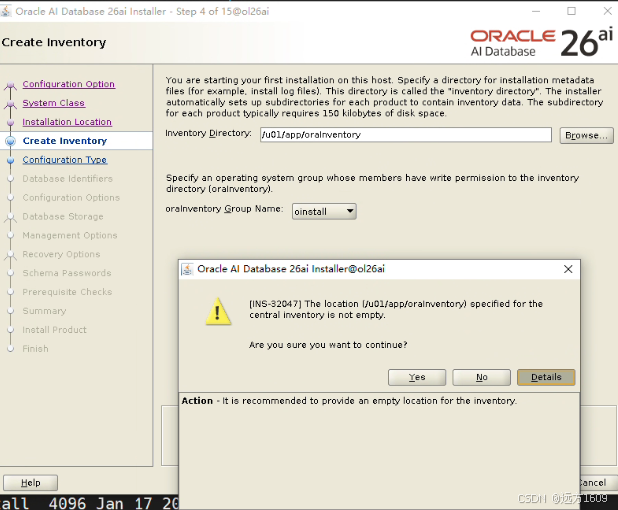The image size is (618, 510).
Task: Minimize the Oracle installer window
Action: (536, 11)
